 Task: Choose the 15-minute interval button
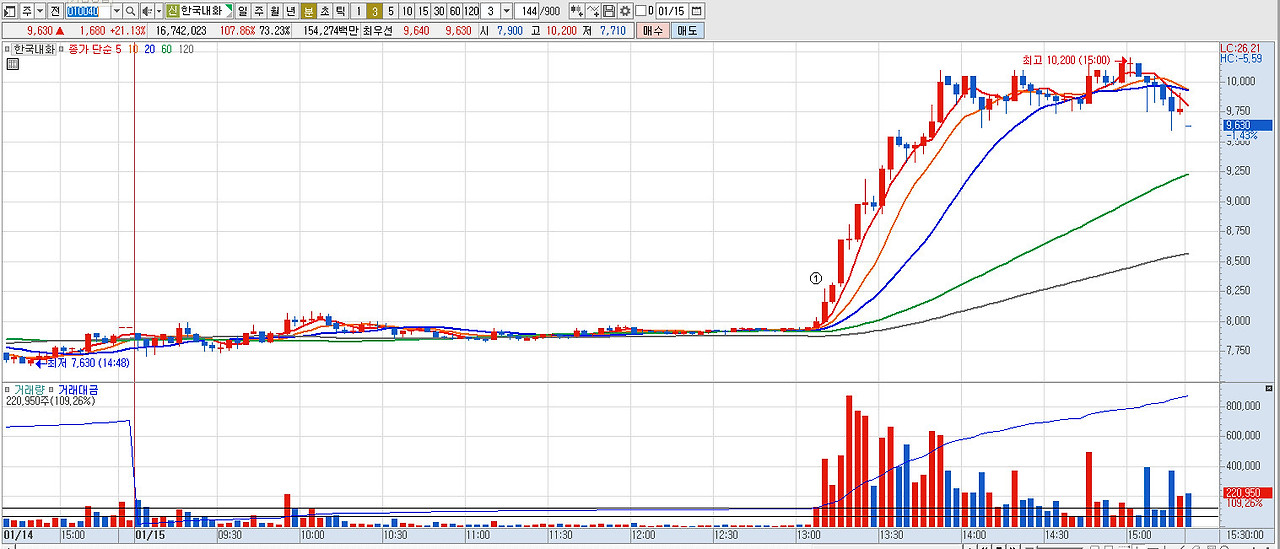pyautogui.click(x=423, y=11)
